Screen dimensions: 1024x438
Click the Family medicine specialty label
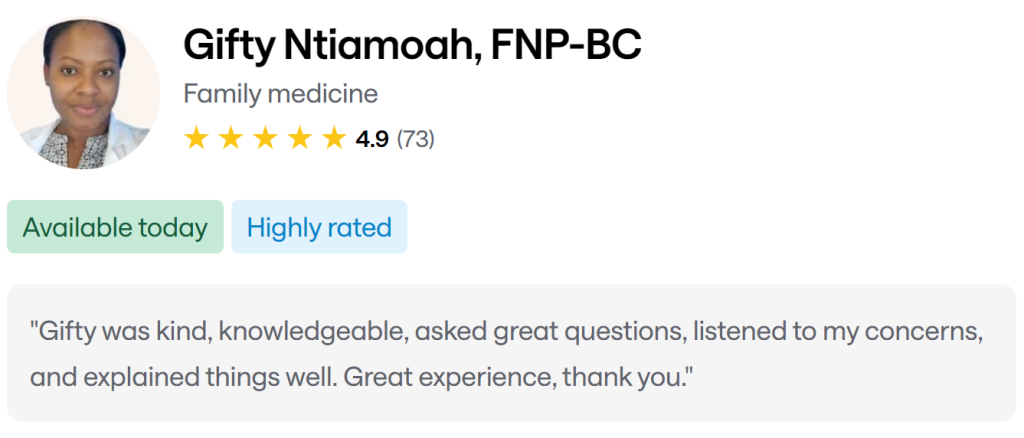point(281,95)
